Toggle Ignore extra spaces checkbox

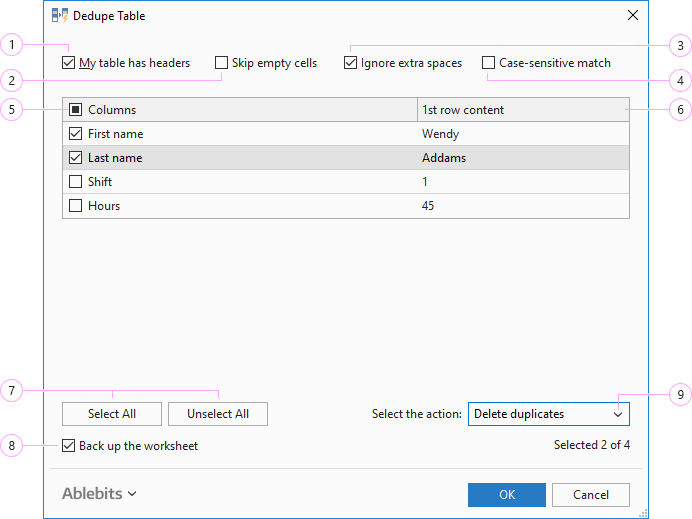[x=350, y=63]
